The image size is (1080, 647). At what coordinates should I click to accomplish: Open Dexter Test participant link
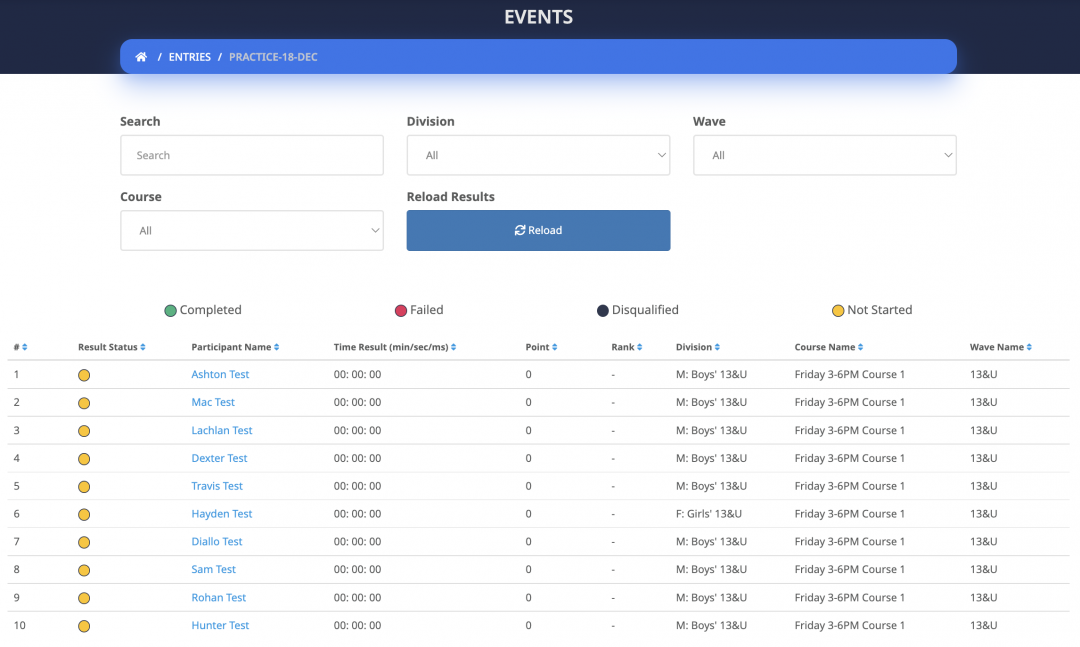pos(219,458)
